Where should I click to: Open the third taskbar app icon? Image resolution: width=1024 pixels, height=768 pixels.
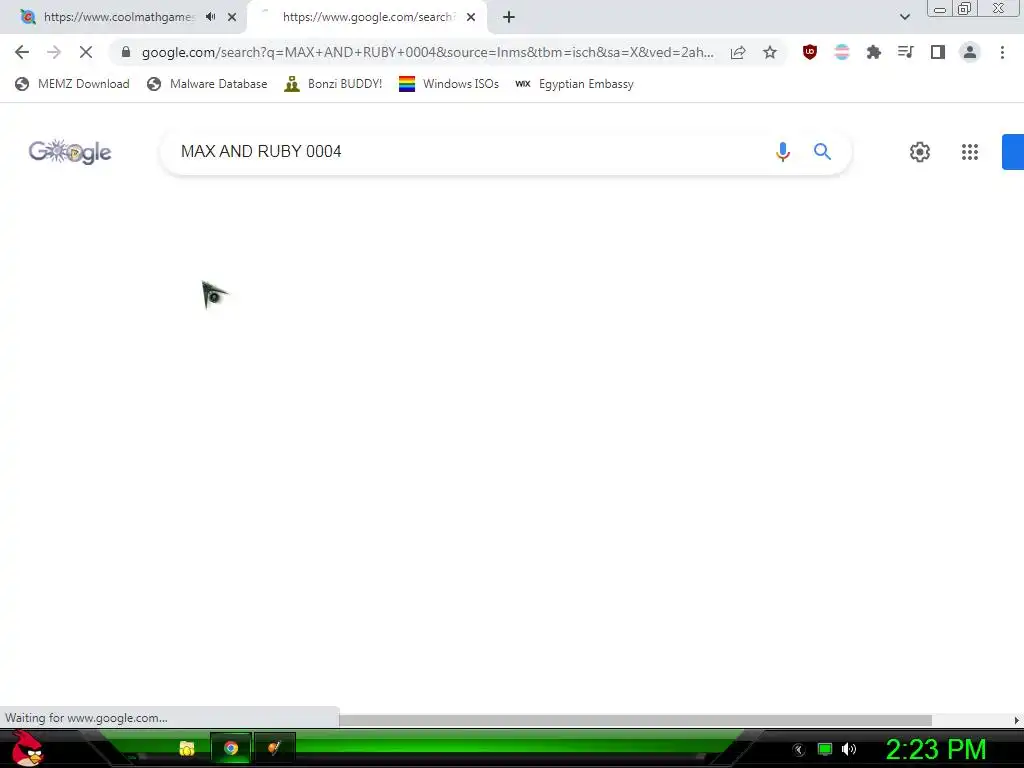tap(274, 748)
